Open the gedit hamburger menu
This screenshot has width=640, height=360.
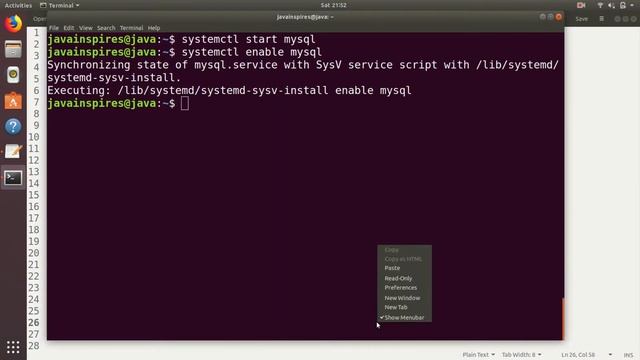click(602, 19)
